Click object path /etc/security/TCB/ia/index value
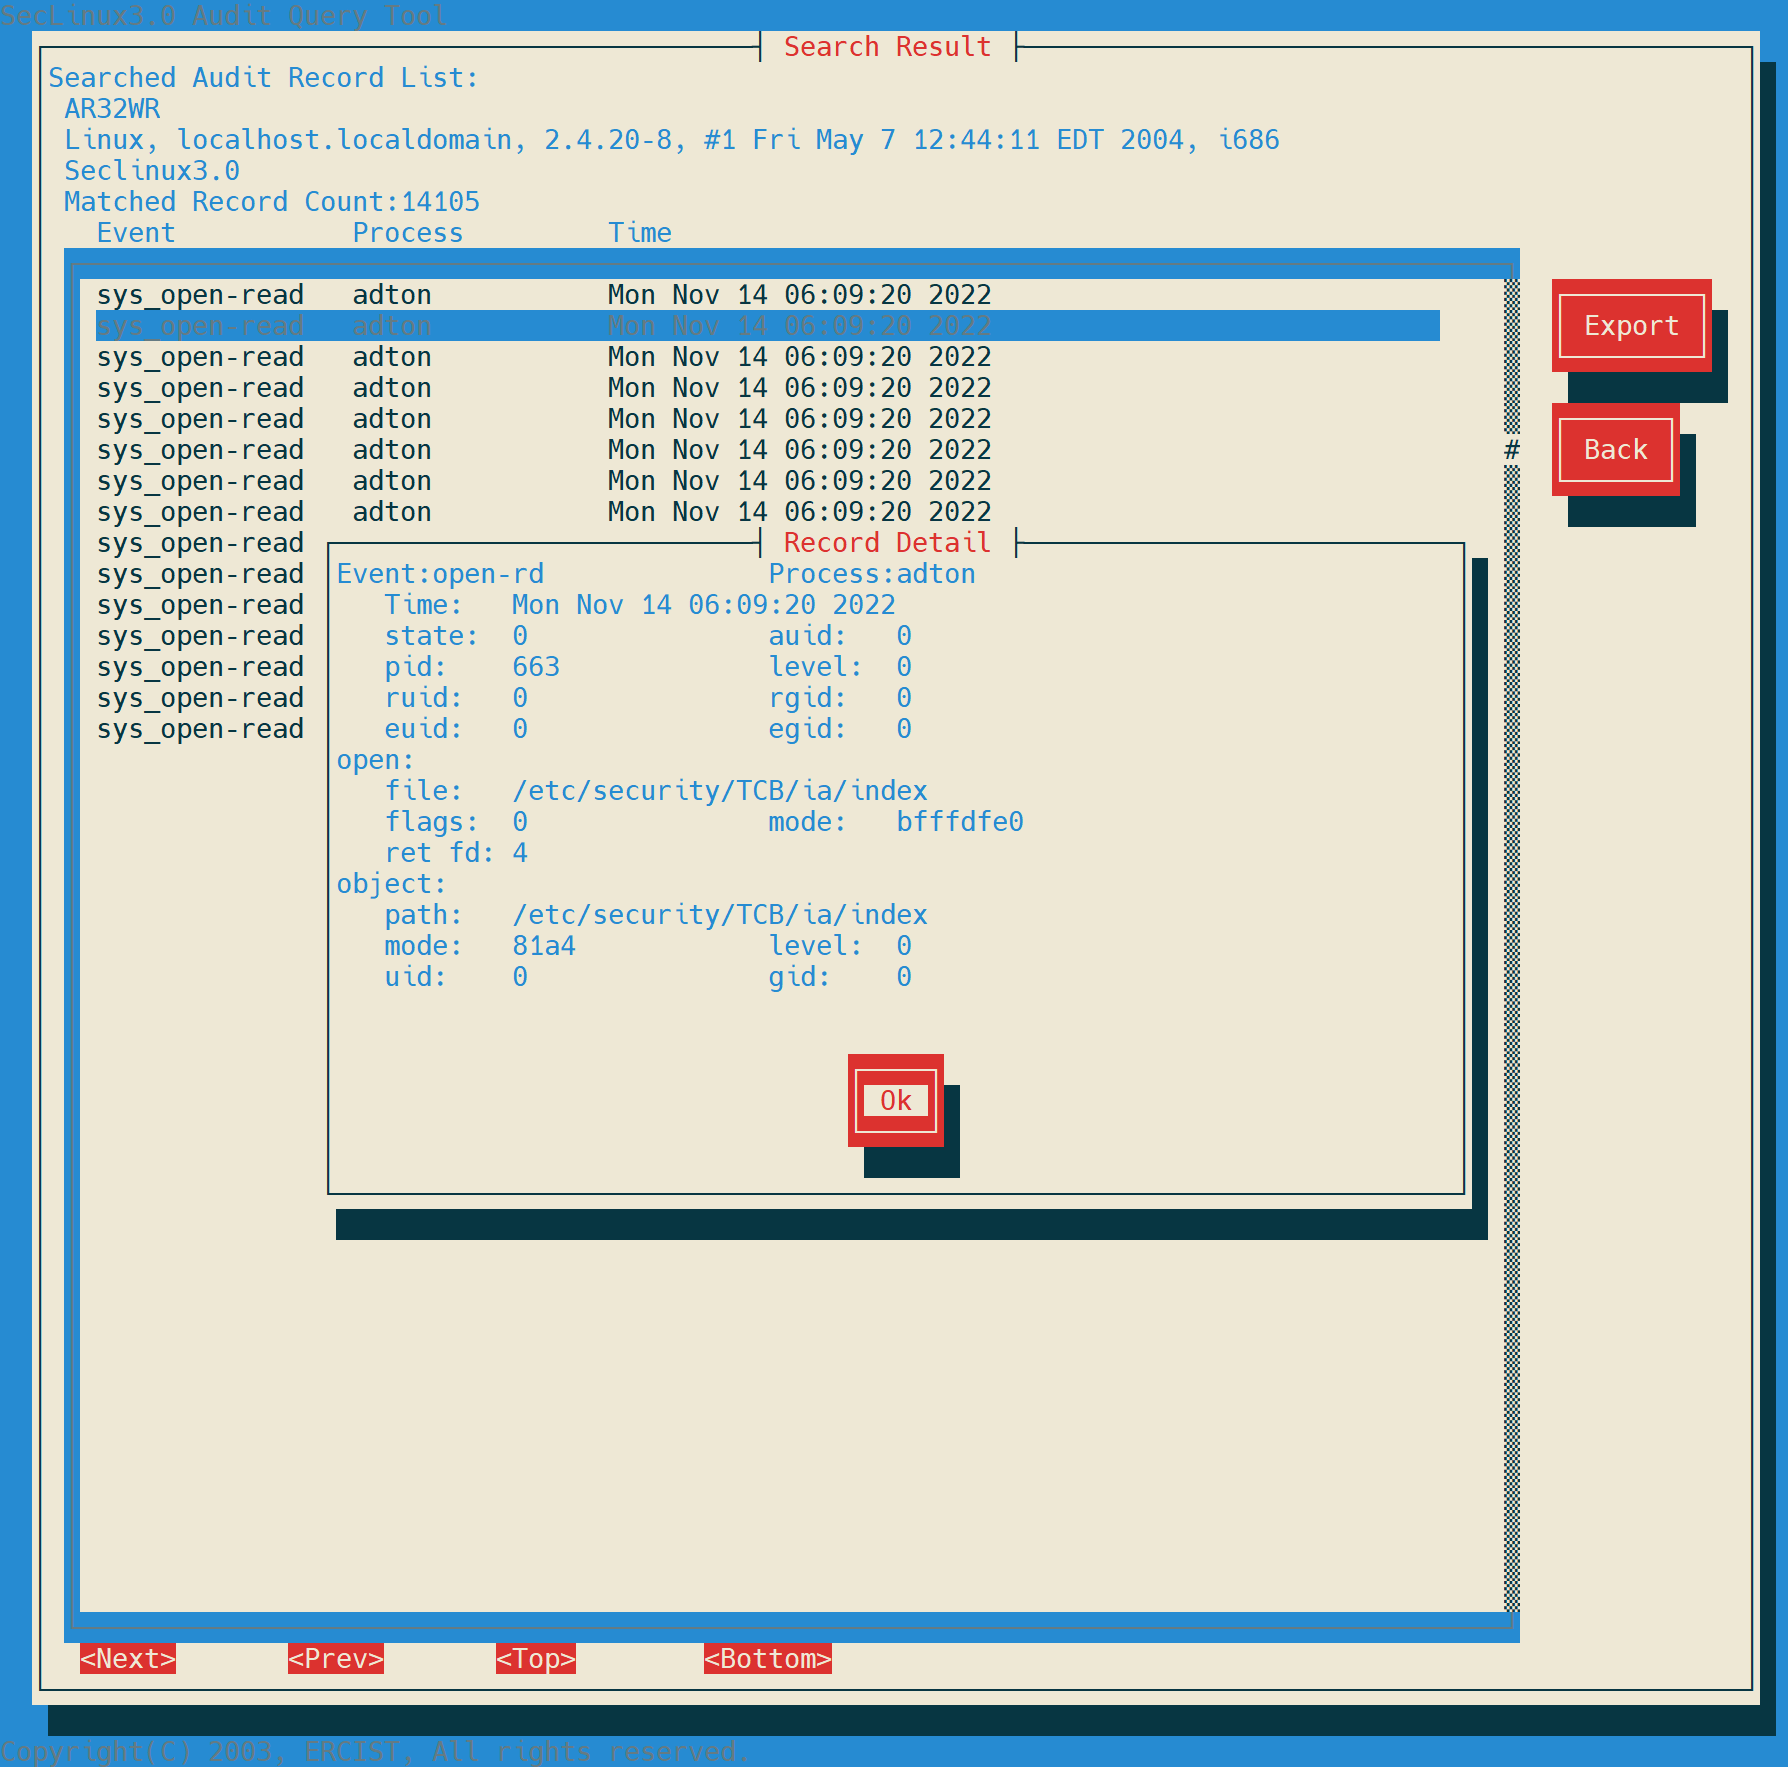This screenshot has height=1767, width=1788. pos(720,915)
